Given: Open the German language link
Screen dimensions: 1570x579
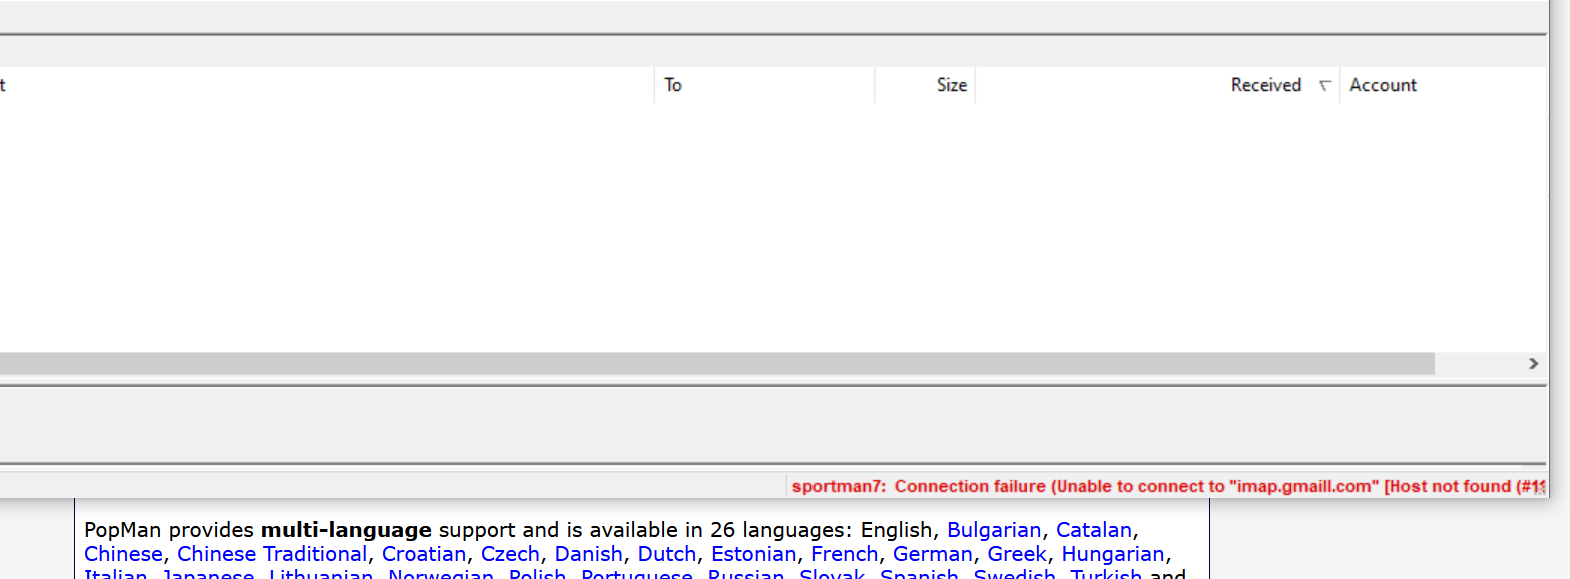Looking at the screenshot, I should (x=932, y=554).
